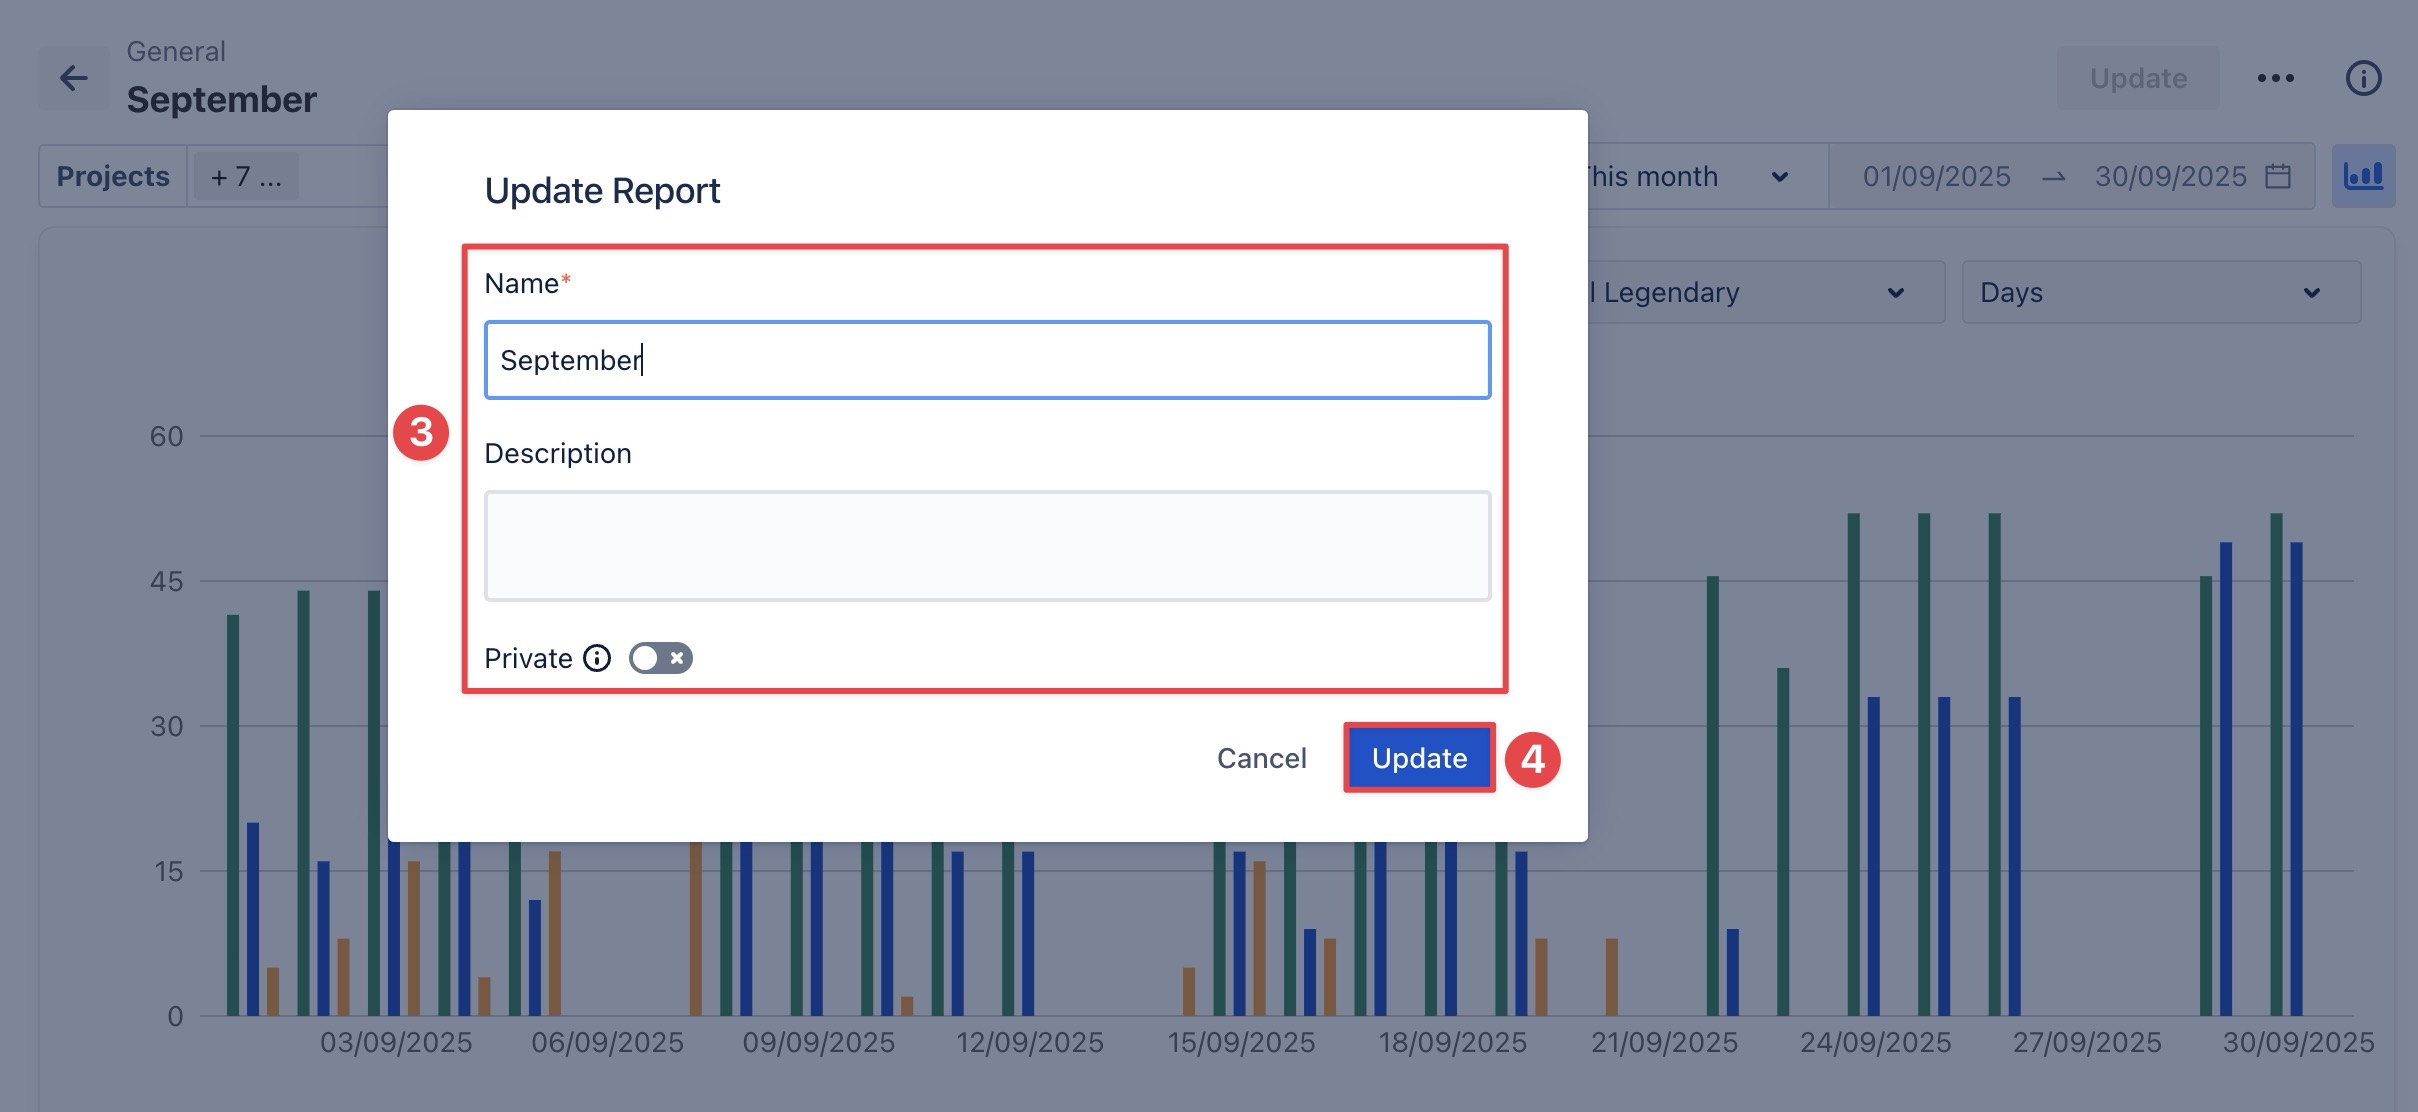2418x1112 pixels.
Task: Open the Legendary dropdown
Action: pyautogui.click(x=1760, y=292)
